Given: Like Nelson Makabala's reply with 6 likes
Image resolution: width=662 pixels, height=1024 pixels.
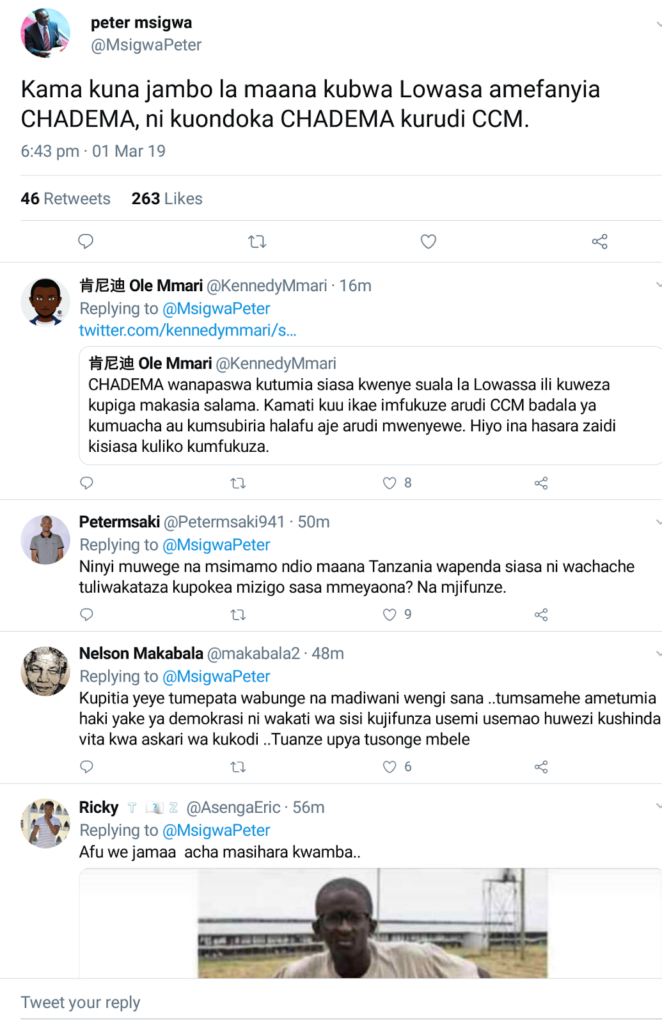Looking at the screenshot, I should (390, 767).
